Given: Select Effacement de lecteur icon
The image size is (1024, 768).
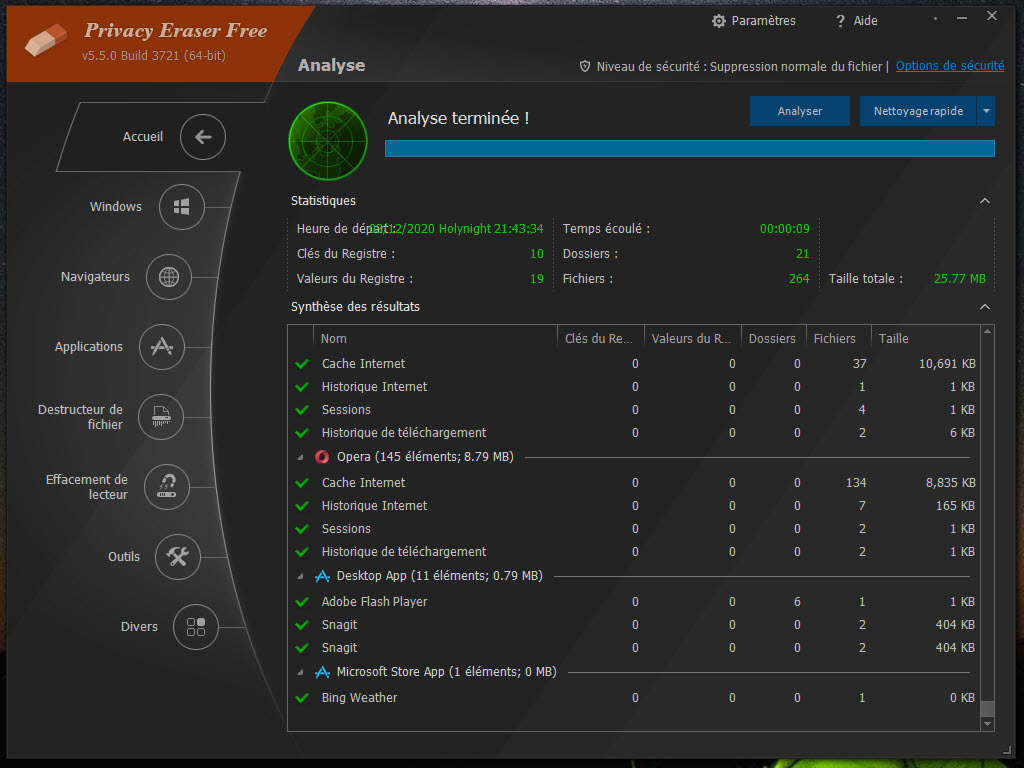Looking at the screenshot, I should 167,487.
